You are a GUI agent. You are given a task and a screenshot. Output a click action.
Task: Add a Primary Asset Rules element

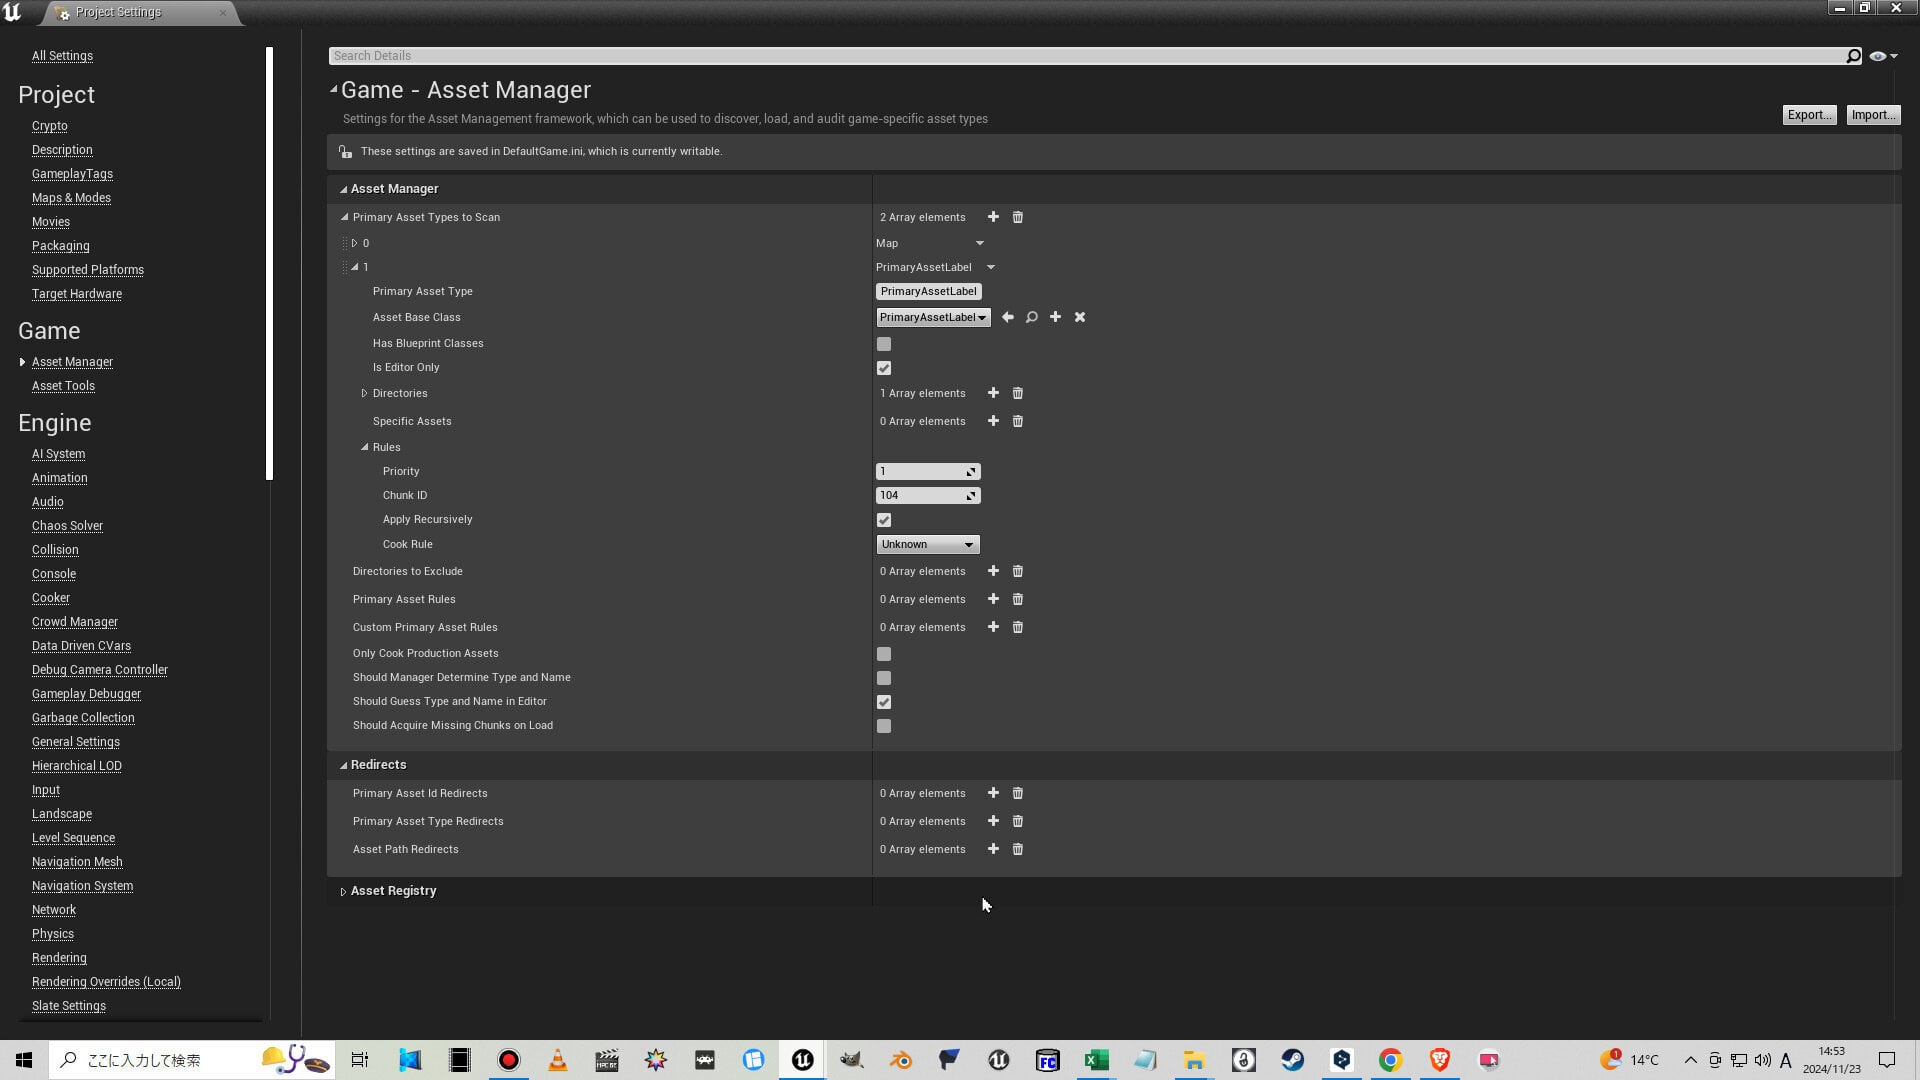coord(993,599)
